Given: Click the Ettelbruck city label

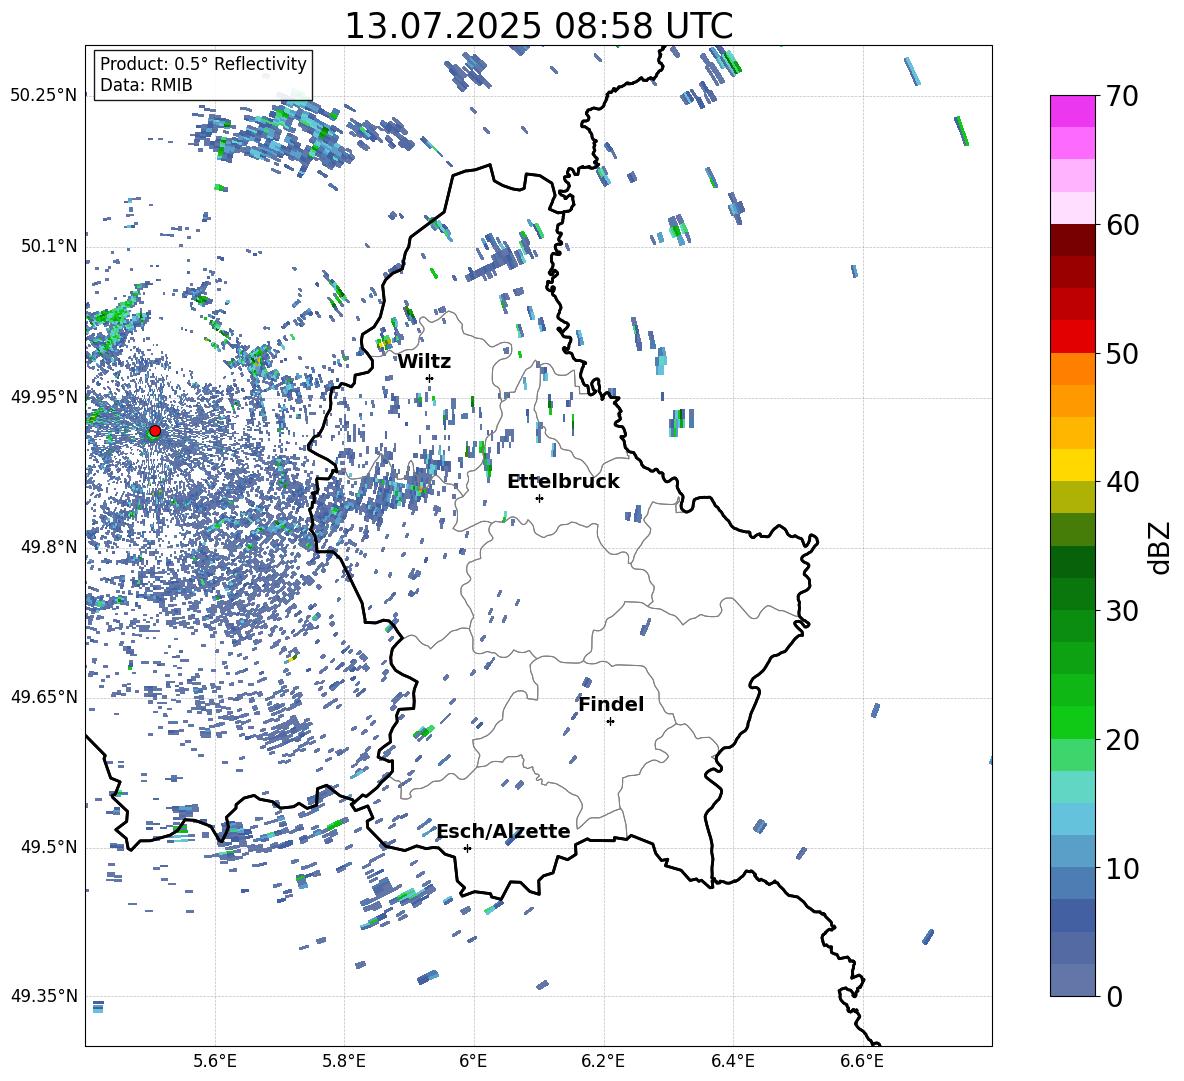Looking at the screenshot, I should coord(563,482).
